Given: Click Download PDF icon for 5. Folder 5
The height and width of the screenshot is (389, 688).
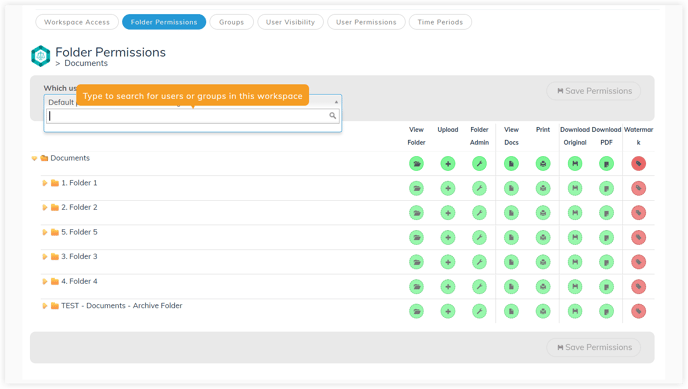Looking at the screenshot, I should click(606, 237).
